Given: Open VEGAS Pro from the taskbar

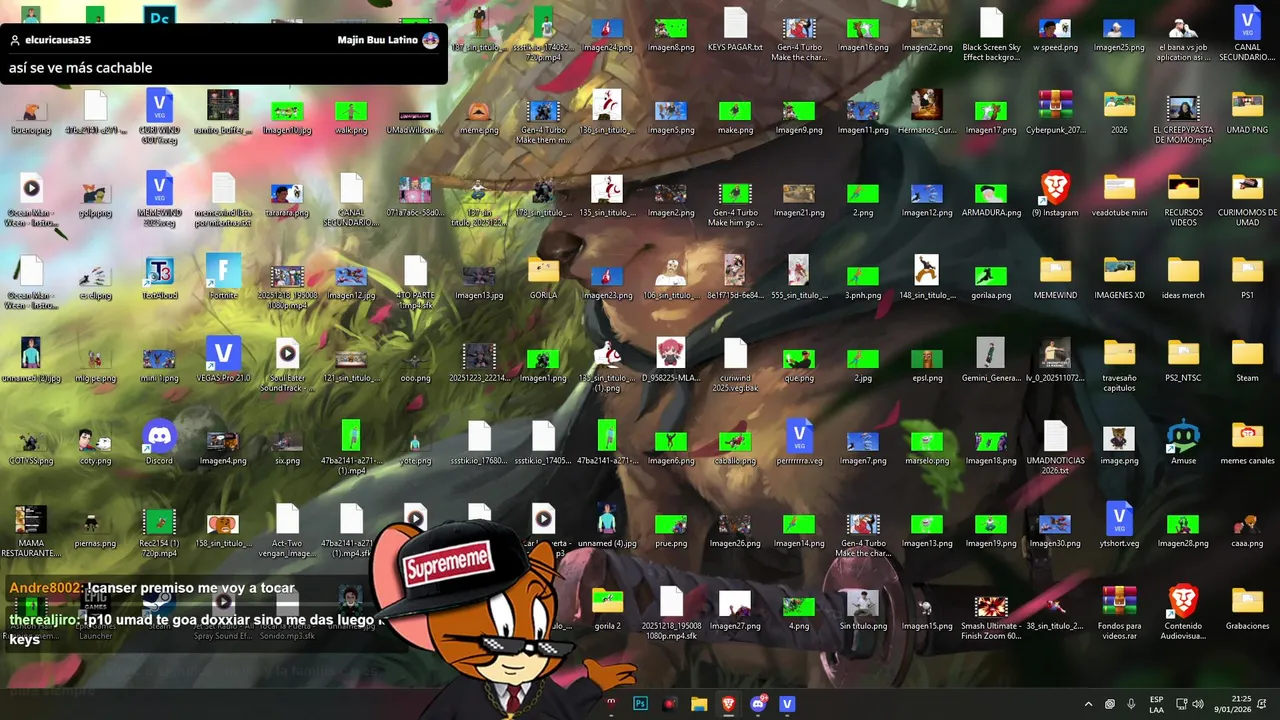Looking at the screenshot, I should [x=787, y=704].
